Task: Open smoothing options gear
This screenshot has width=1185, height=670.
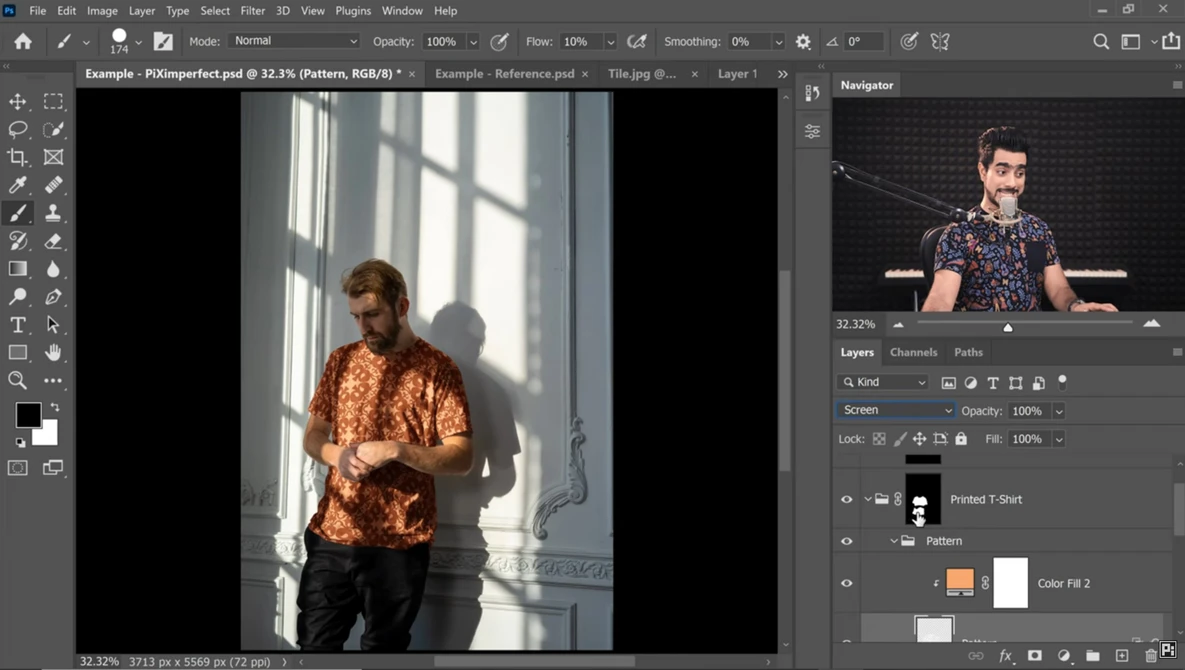Action: point(803,42)
